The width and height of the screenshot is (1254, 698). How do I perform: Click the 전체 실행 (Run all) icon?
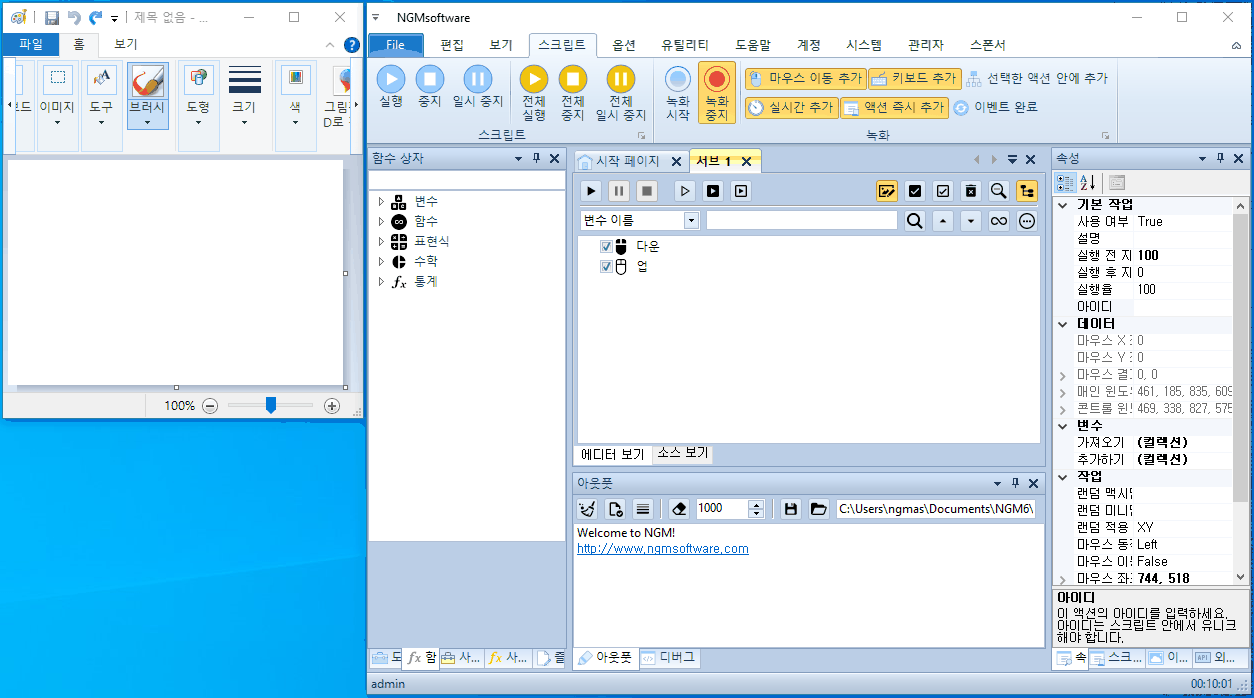pos(534,79)
